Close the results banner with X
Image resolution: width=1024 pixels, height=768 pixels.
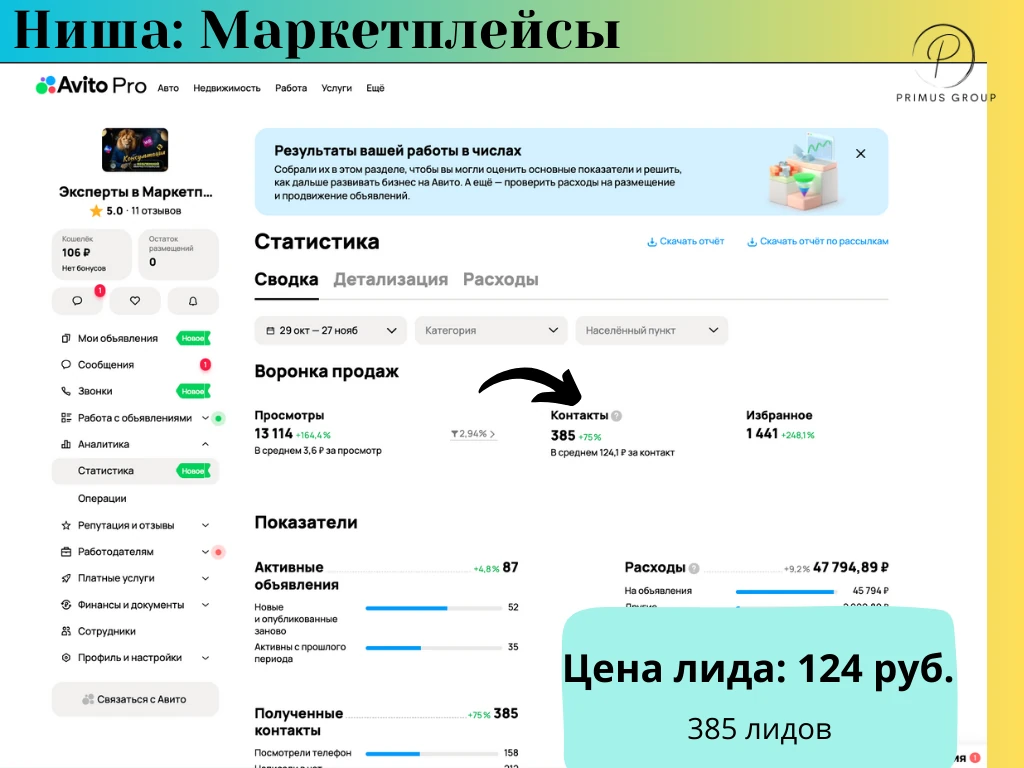click(x=861, y=153)
